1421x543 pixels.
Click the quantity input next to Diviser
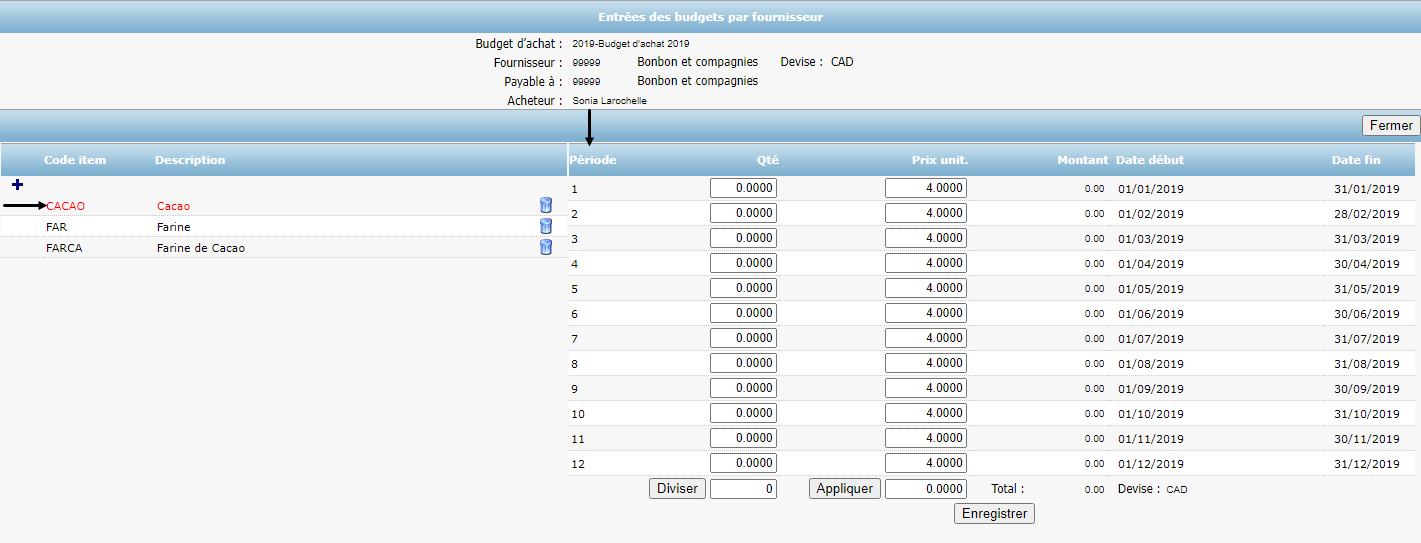[x=743, y=489]
